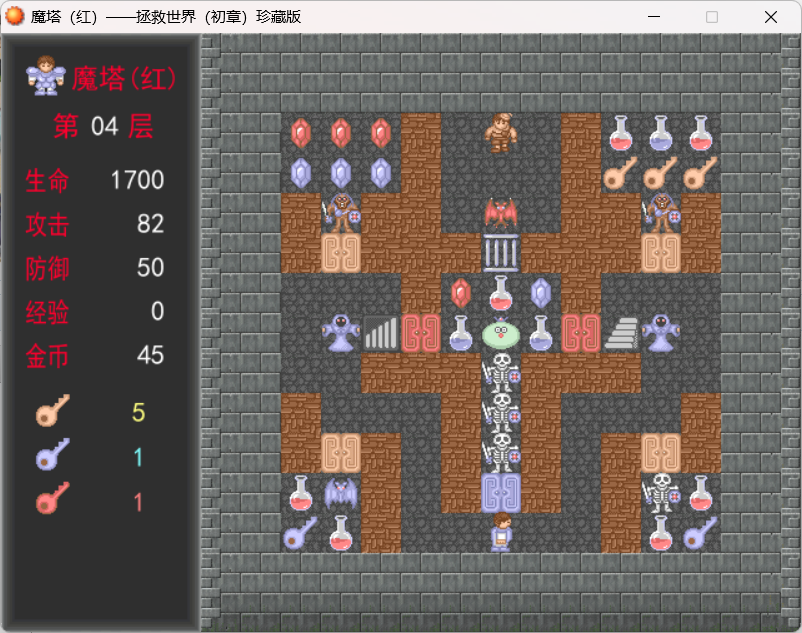Click the rightmost red gem in top-left room
The width and height of the screenshot is (802, 633).
tap(381, 133)
